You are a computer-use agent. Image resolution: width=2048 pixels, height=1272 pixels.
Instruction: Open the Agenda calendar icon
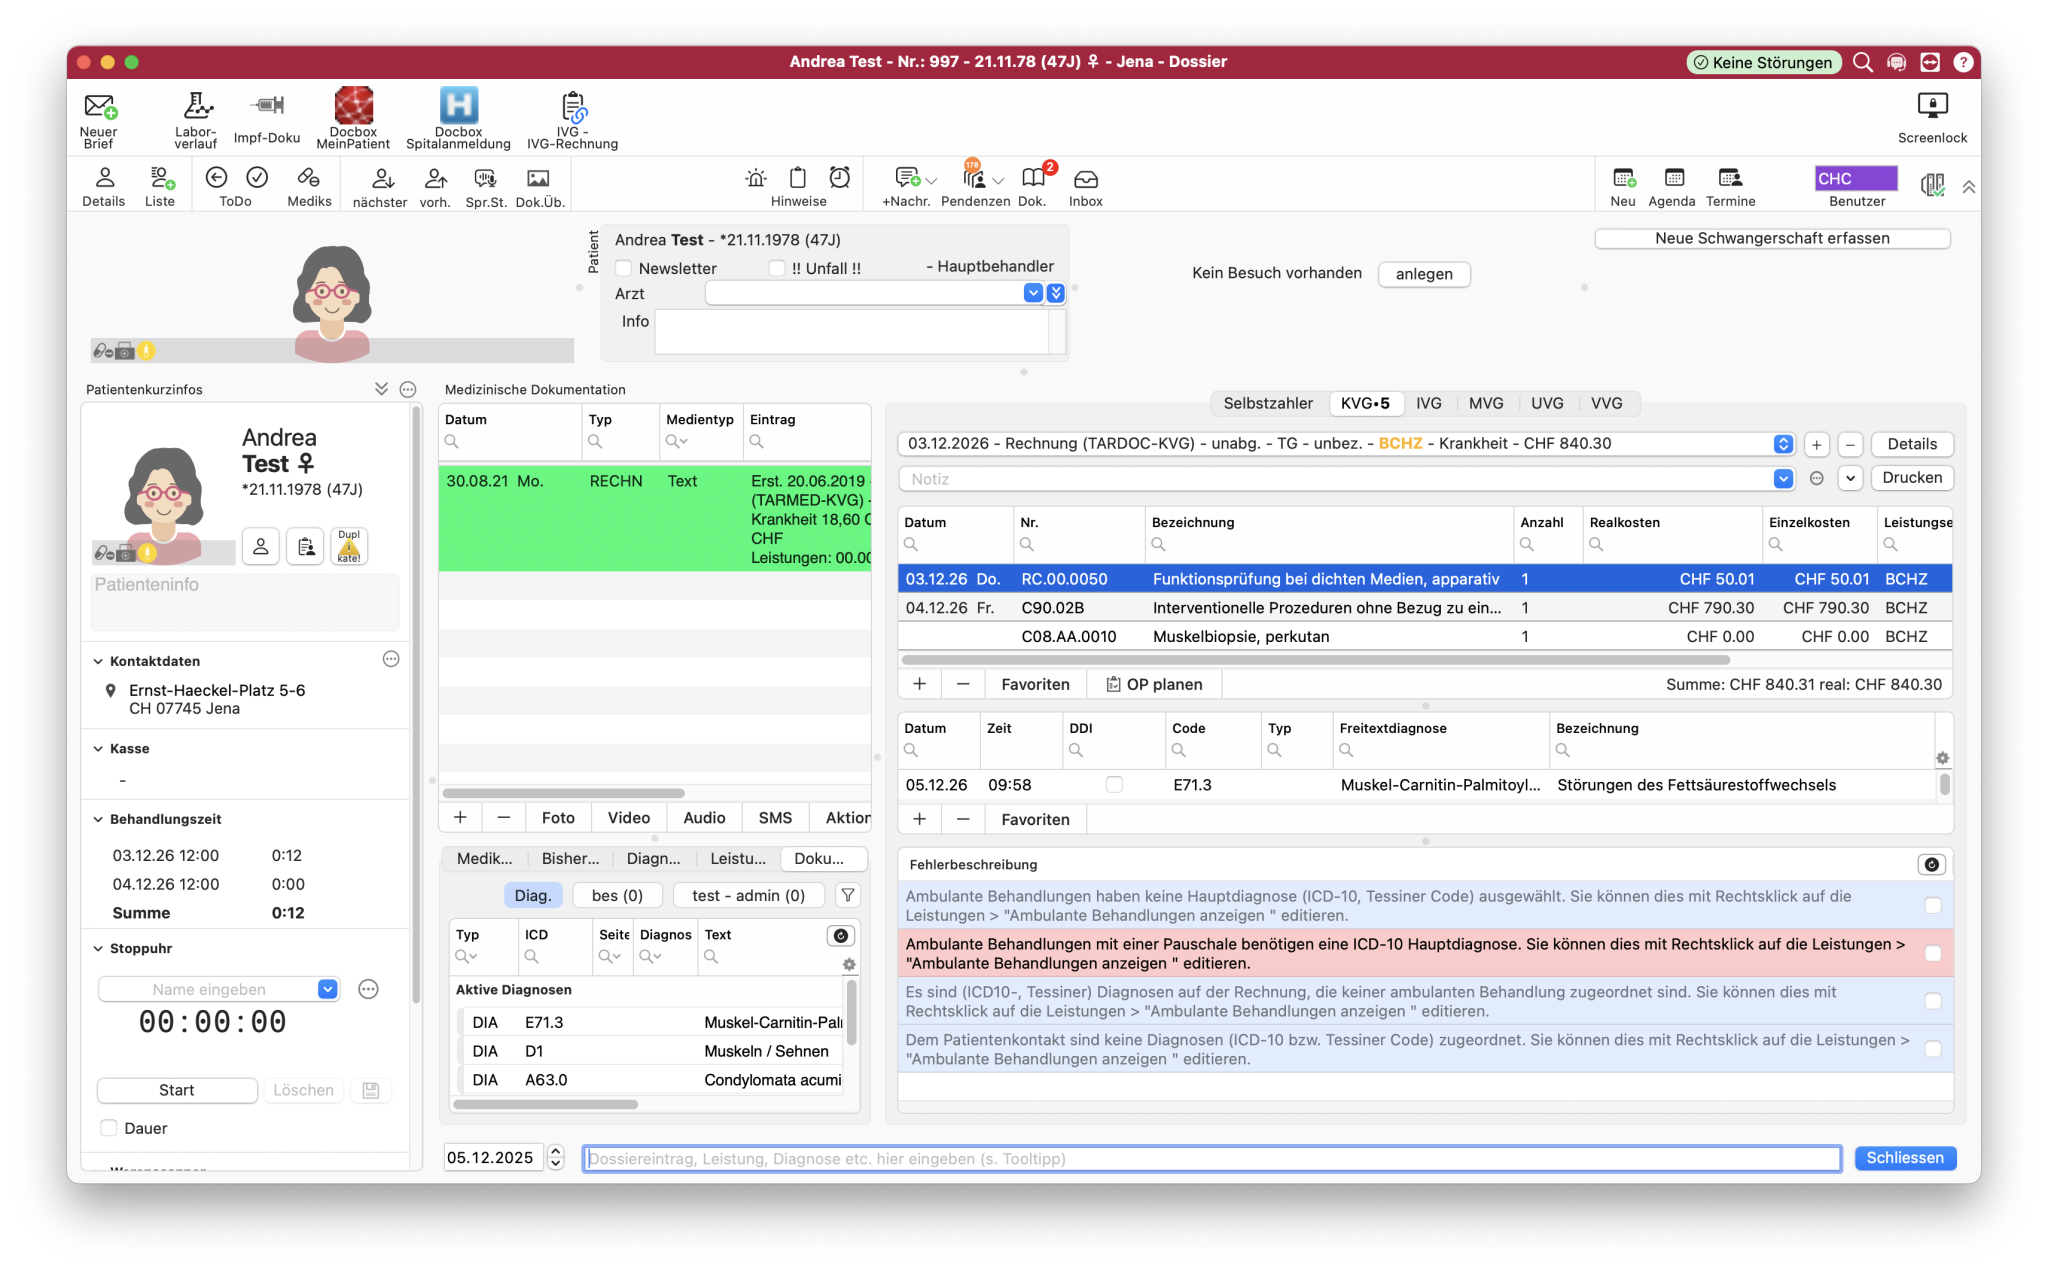tap(1673, 178)
